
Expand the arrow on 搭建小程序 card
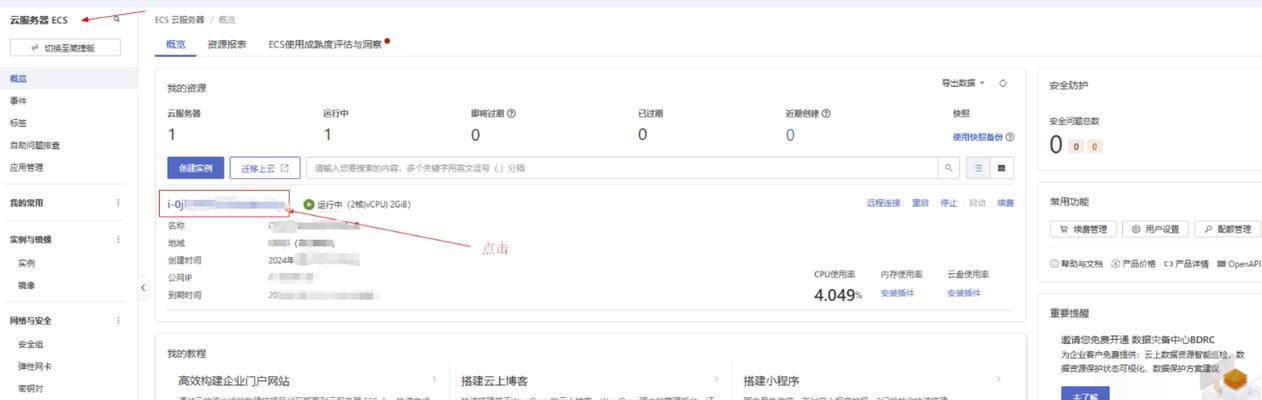click(x=999, y=380)
